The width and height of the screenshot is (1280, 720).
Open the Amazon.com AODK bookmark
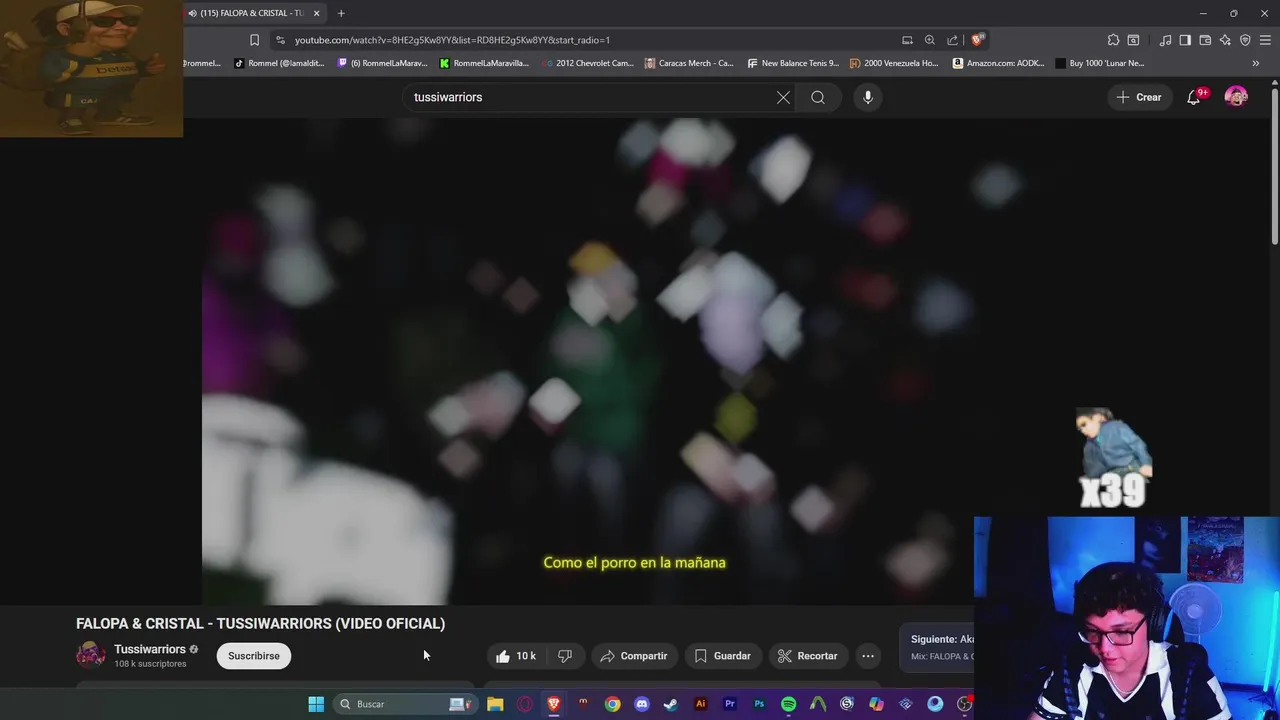coord(998,63)
